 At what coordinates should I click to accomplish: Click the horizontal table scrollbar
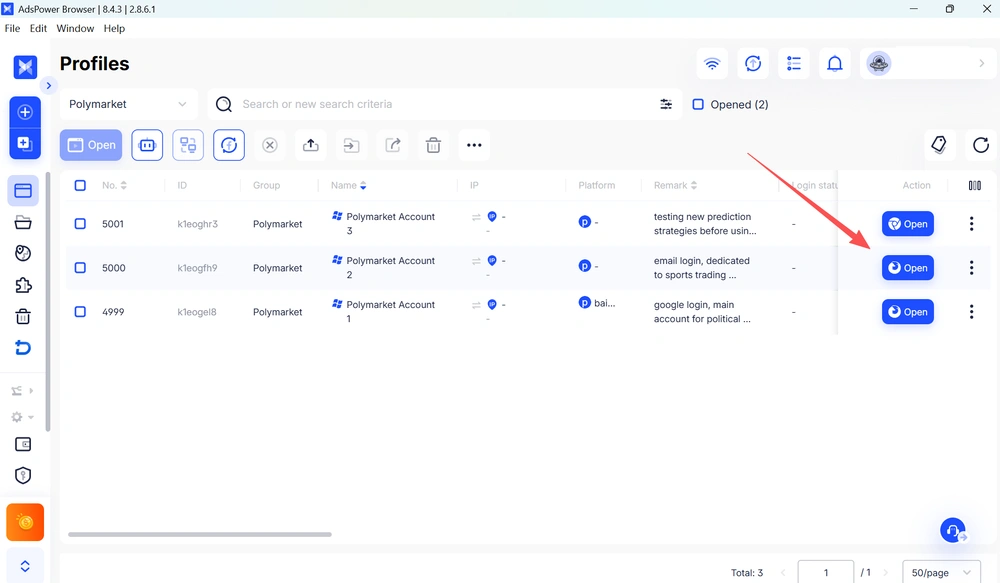click(x=200, y=535)
